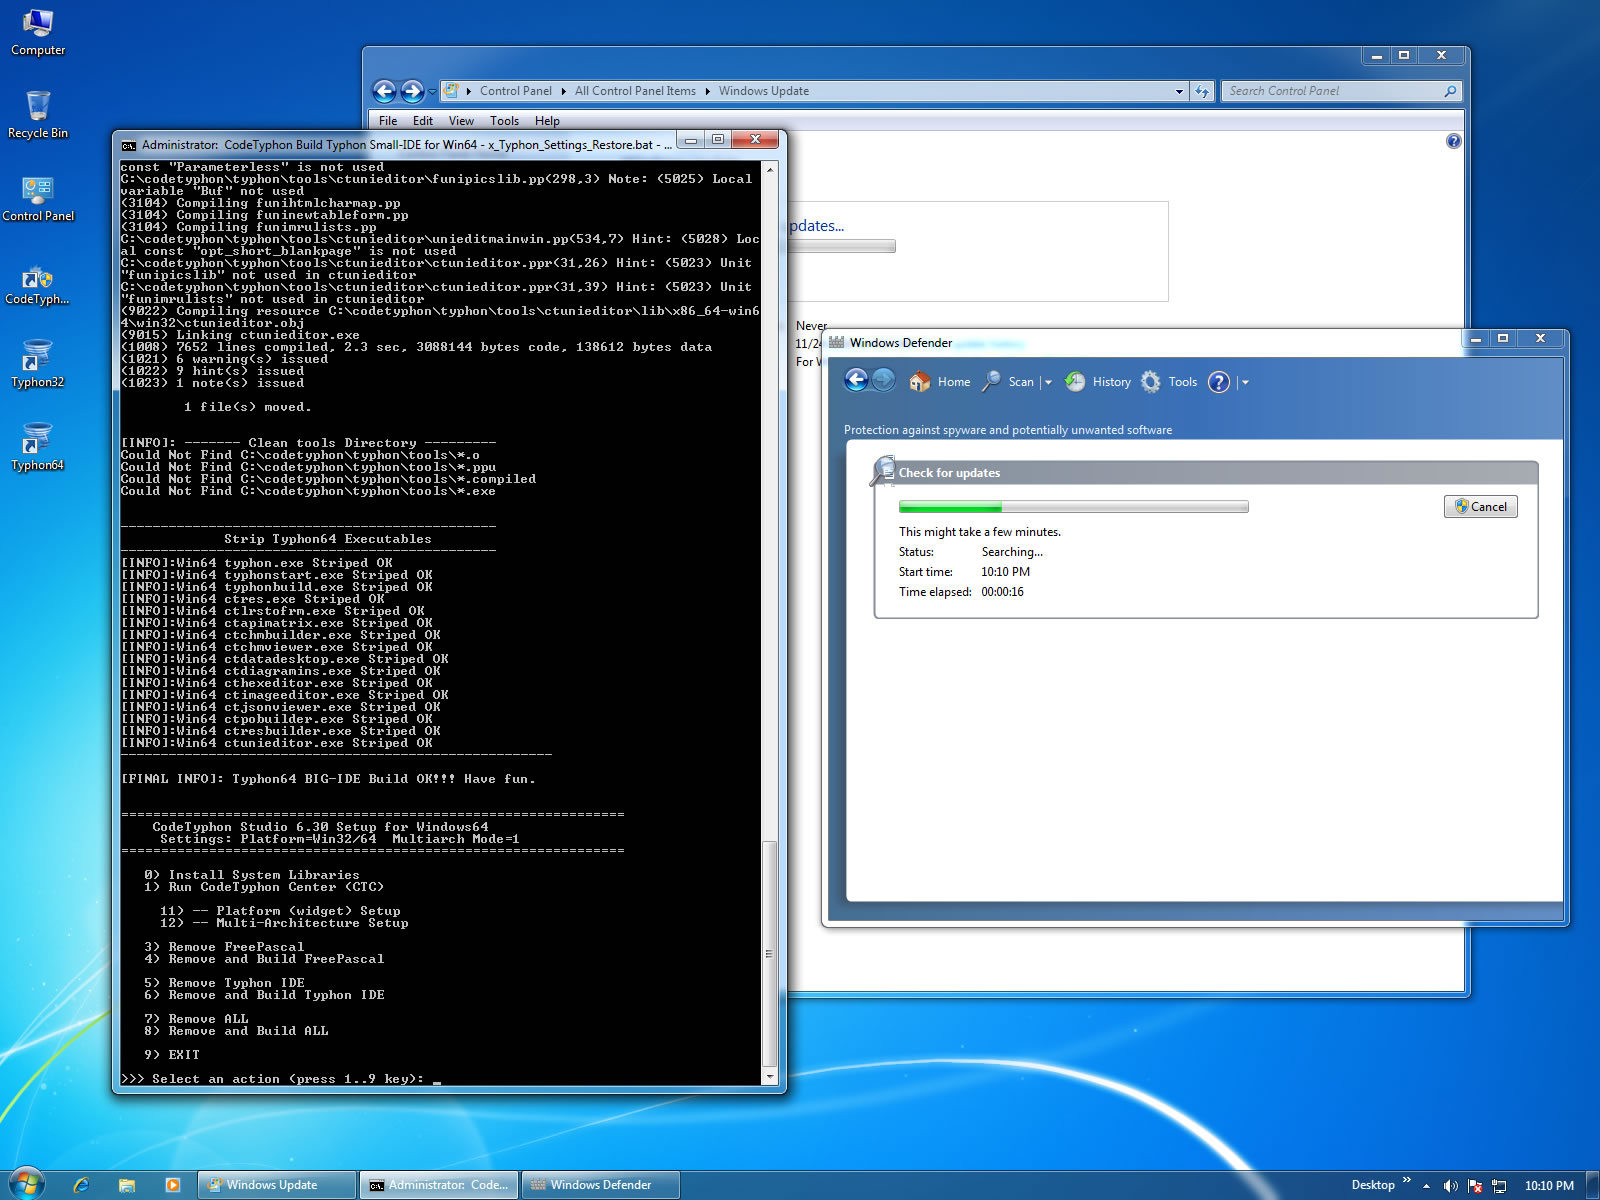Screen dimensions: 1600x1200
Task: Switch to Windows Update taskbar button
Action: [277, 1185]
